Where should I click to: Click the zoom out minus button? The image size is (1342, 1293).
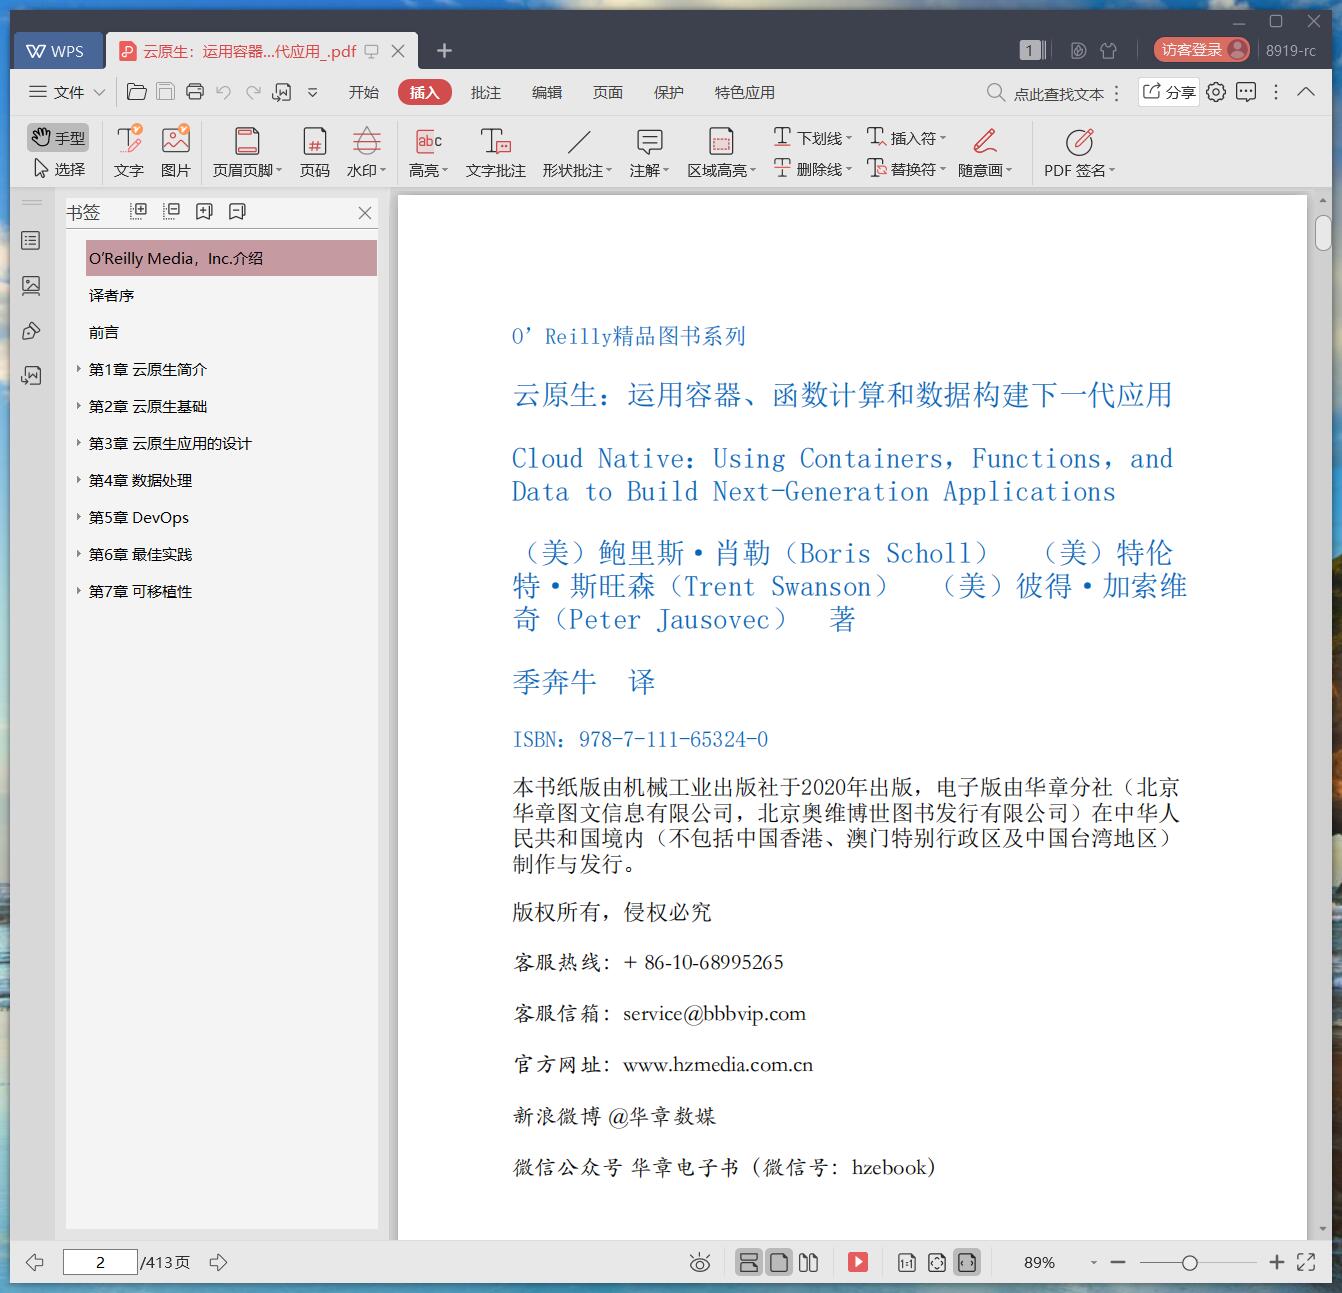(x=1118, y=1263)
